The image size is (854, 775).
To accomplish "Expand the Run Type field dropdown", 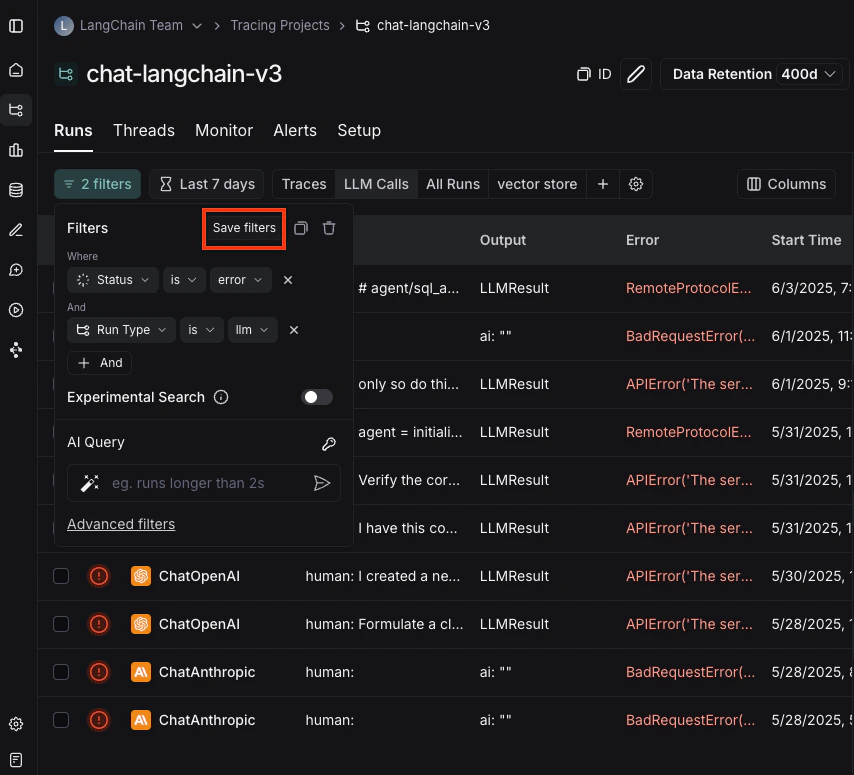I will click(121, 330).
